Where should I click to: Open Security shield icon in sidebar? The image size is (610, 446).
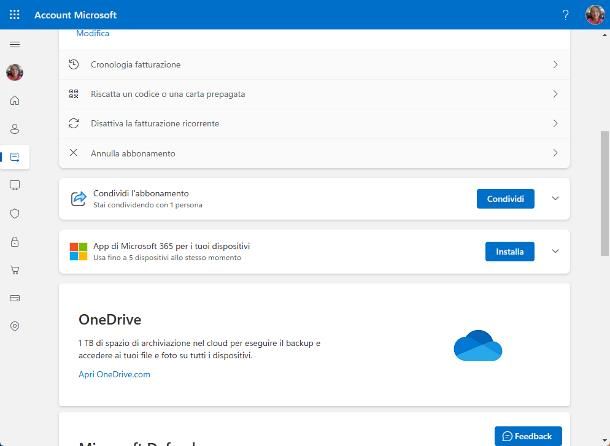(15, 214)
